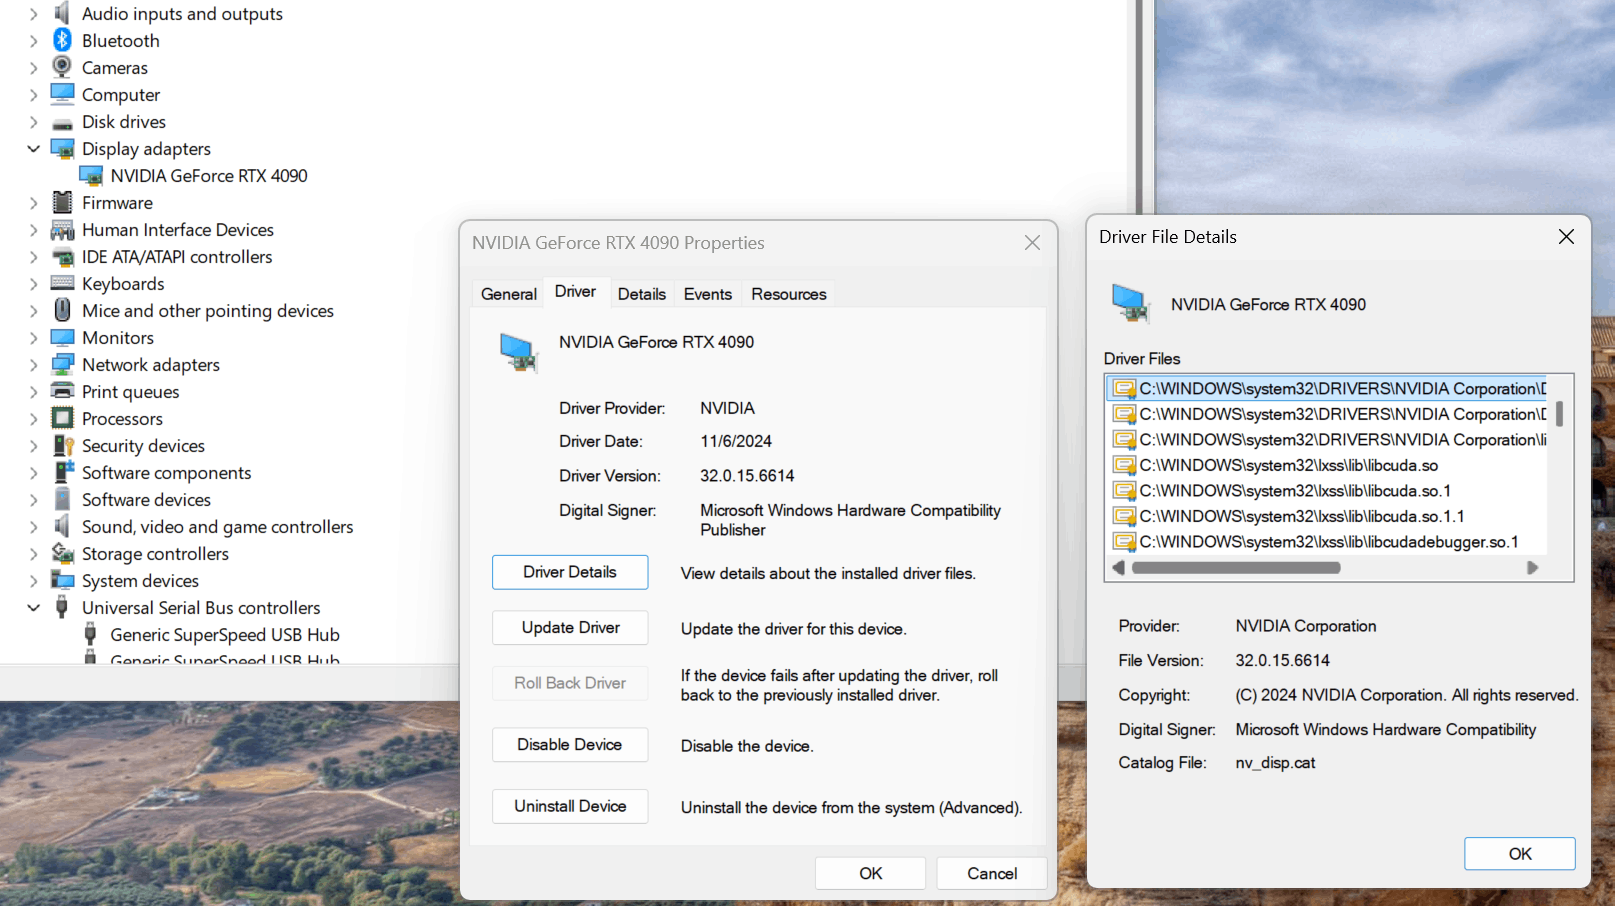Click the Update Driver button
The image size is (1615, 906).
pyautogui.click(x=570, y=628)
